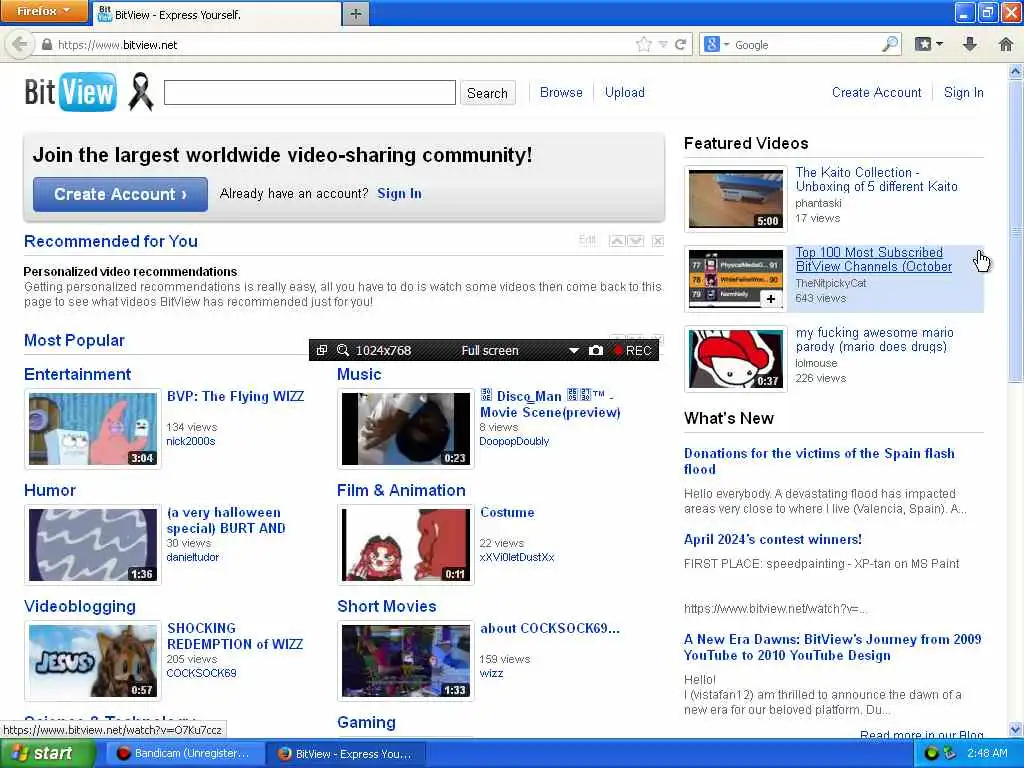Switch to Bandicam taskbar button
1024x768 pixels.
[184, 754]
